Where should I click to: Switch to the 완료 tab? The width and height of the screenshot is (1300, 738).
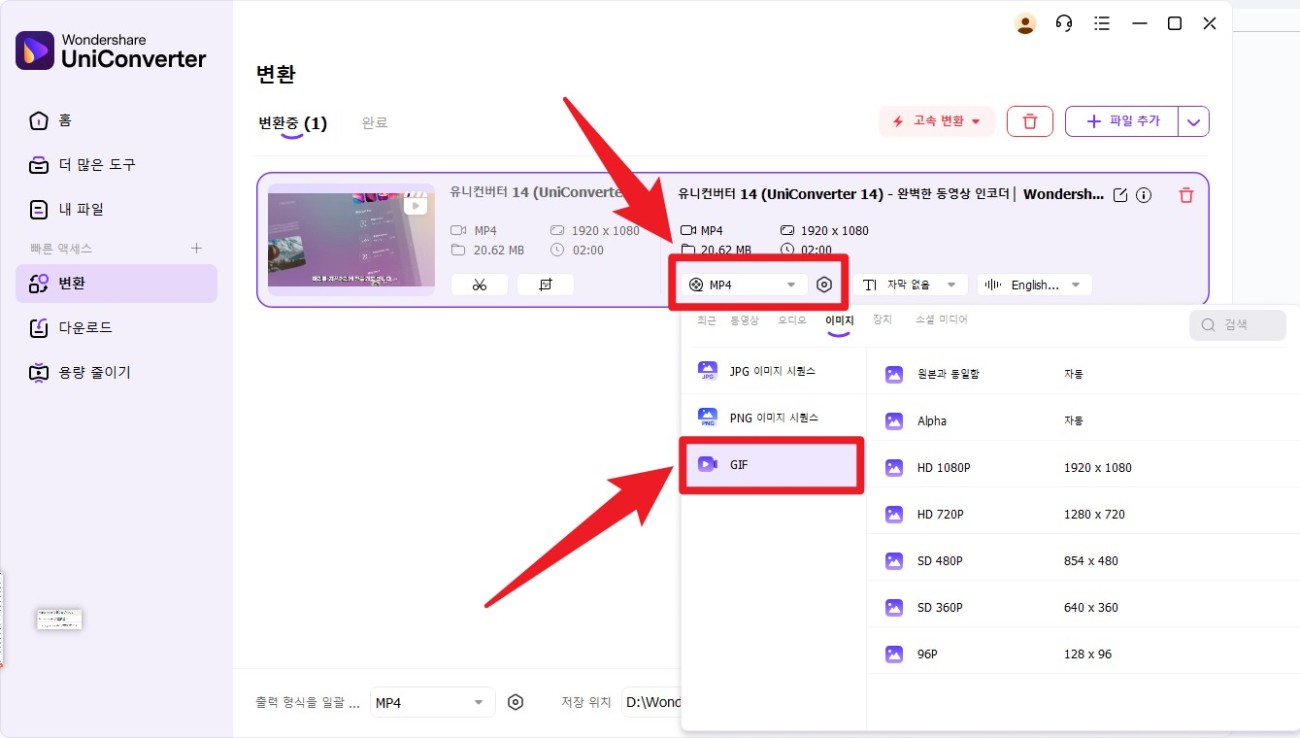[375, 123]
